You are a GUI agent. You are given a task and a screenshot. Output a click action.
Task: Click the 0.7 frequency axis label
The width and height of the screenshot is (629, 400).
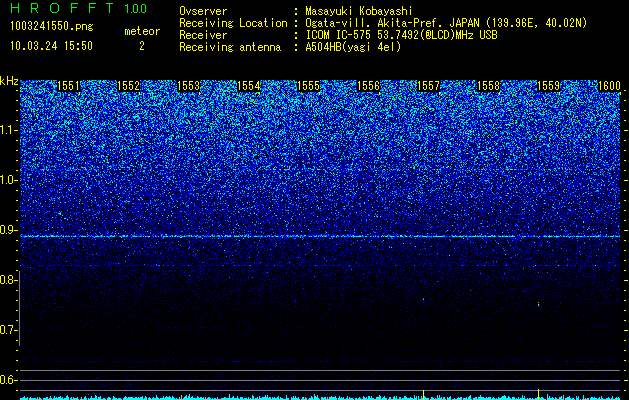point(7,330)
